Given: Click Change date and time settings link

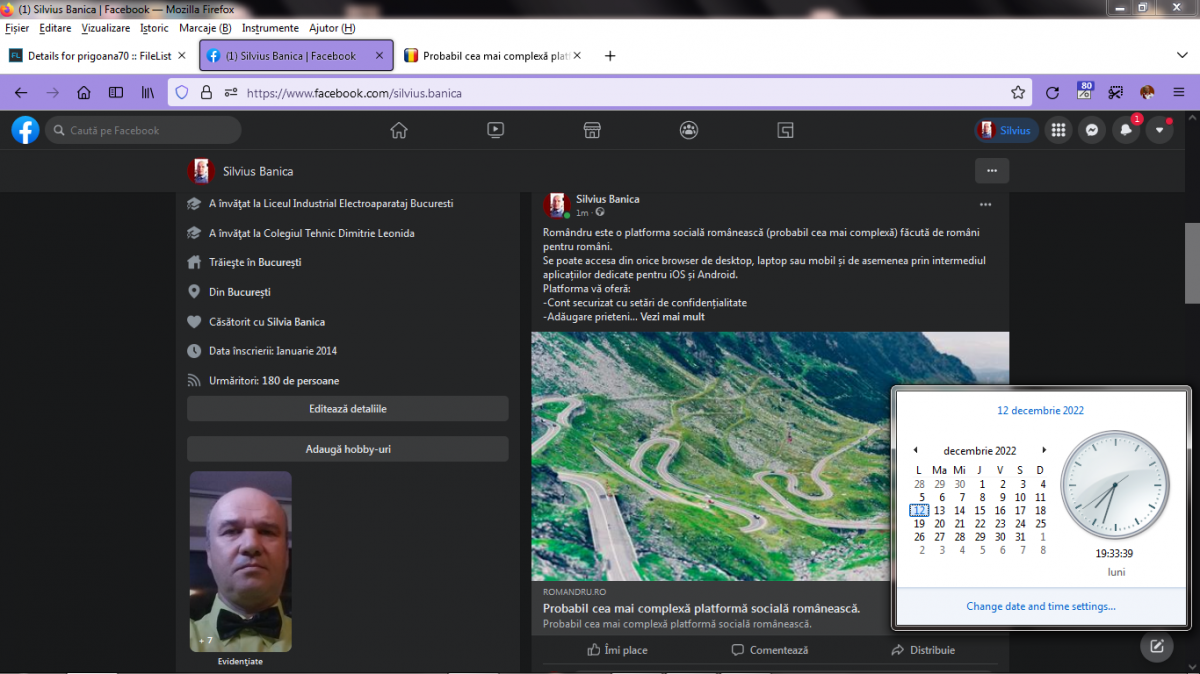Looking at the screenshot, I should [1041, 606].
